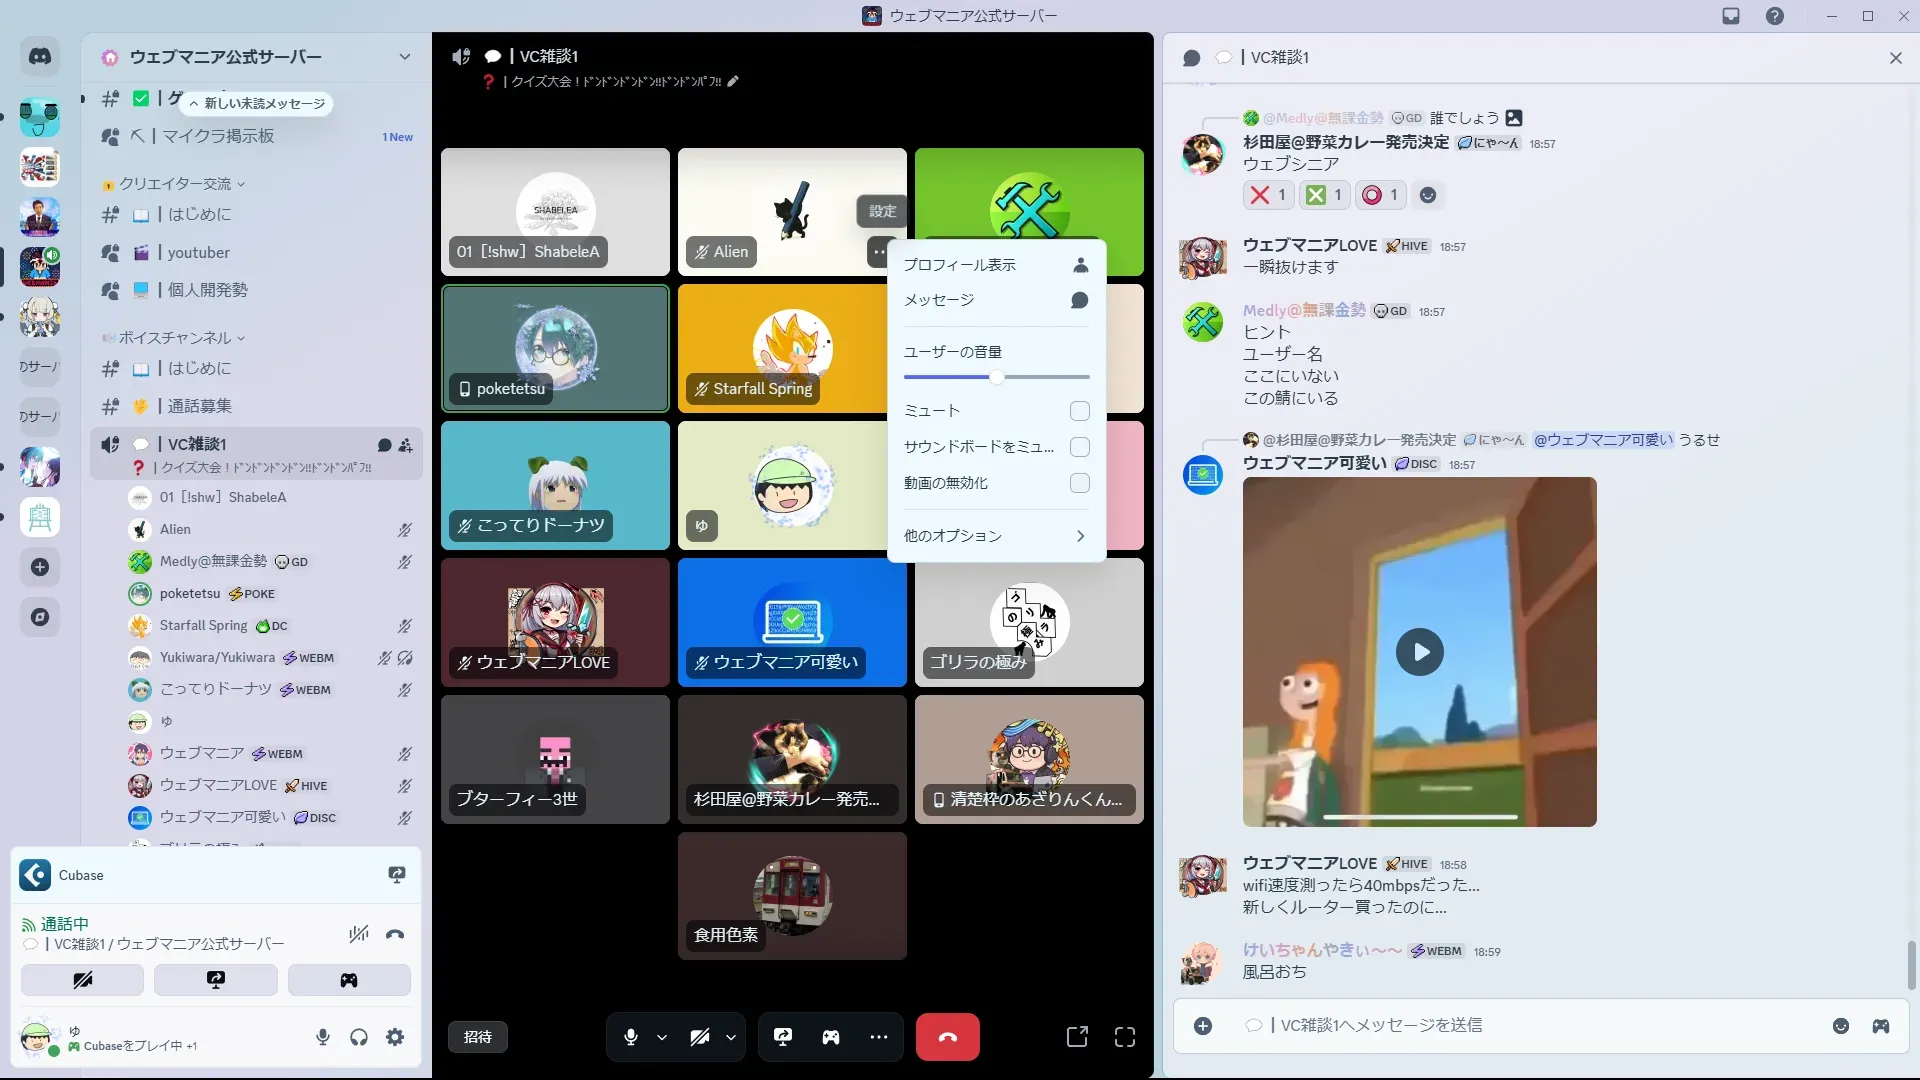The width and height of the screenshot is (1920, 1080).
Task: Click the 招待 invite button
Action: tap(478, 1037)
